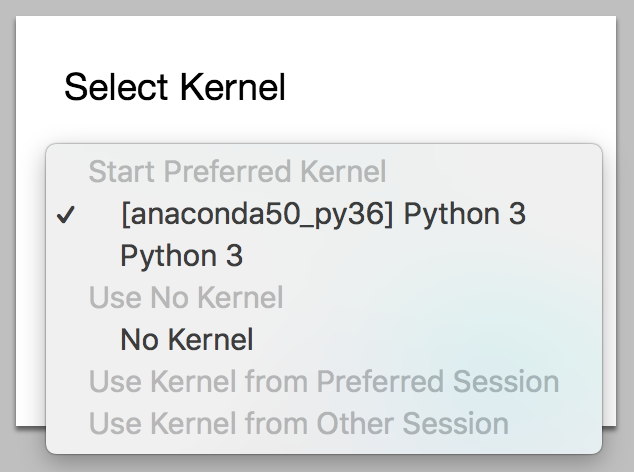Pick No Kernel under Use No Kernel
The height and width of the screenshot is (472, 634).
click(x=186, y=340)
